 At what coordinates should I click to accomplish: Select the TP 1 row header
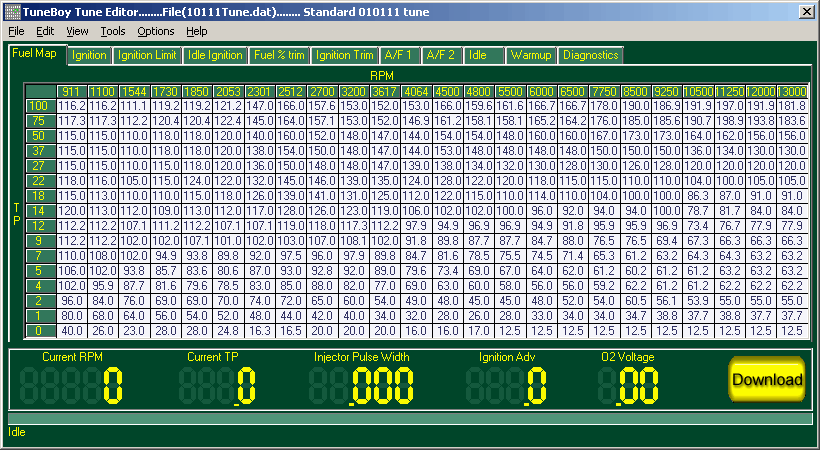click(40, 316)
